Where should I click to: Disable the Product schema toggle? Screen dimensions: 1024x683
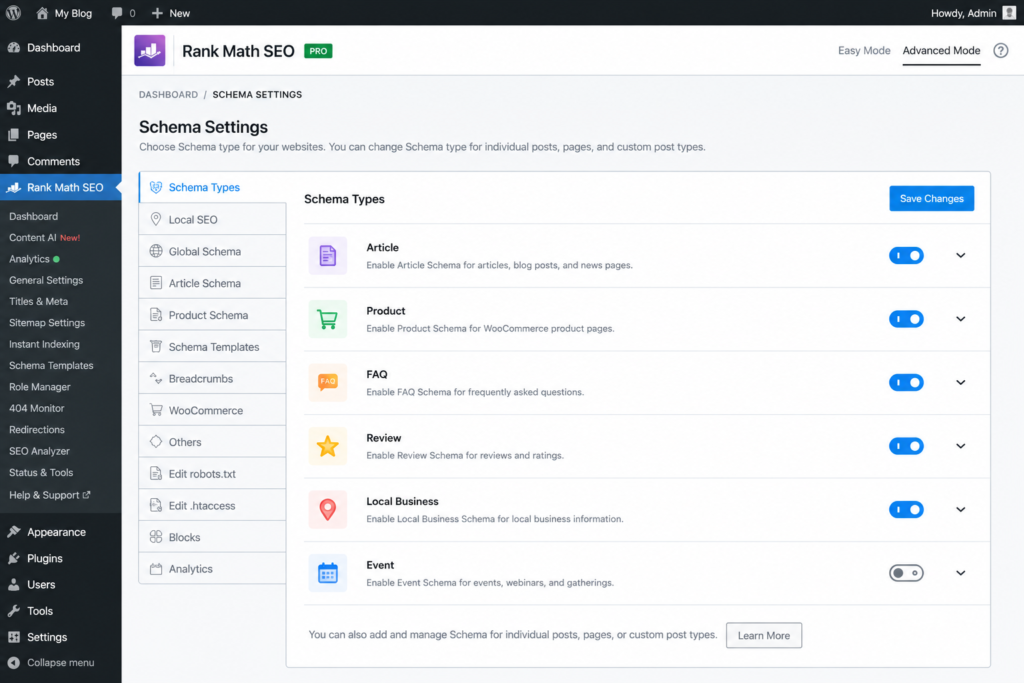coord(906,319)
